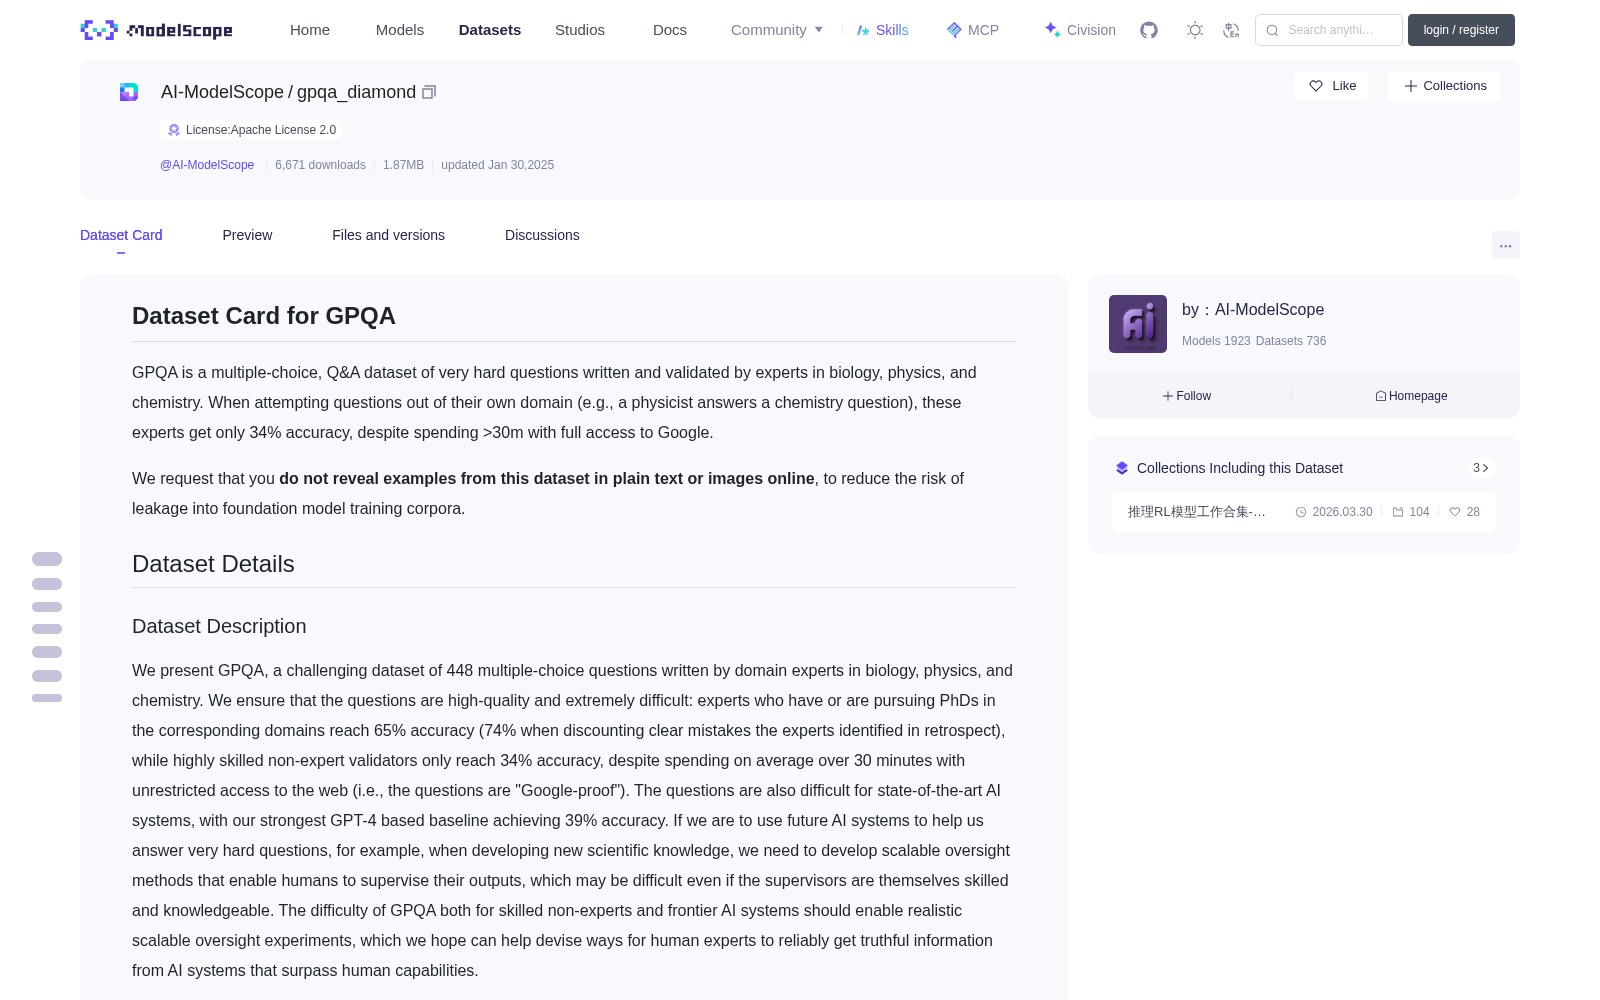Image resolution: width=1600 pixels, height=1000 pixels.
Task: Click the Dataset Card for GPQA heading
Action: coord(264,316)
